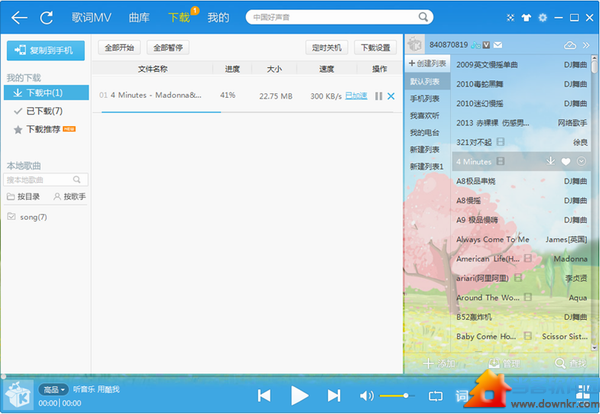The height and width of the screenshot is (414, 600).
Task: Click MV icon beside Baby Come Ho...
Action: [x=528, y=336]
